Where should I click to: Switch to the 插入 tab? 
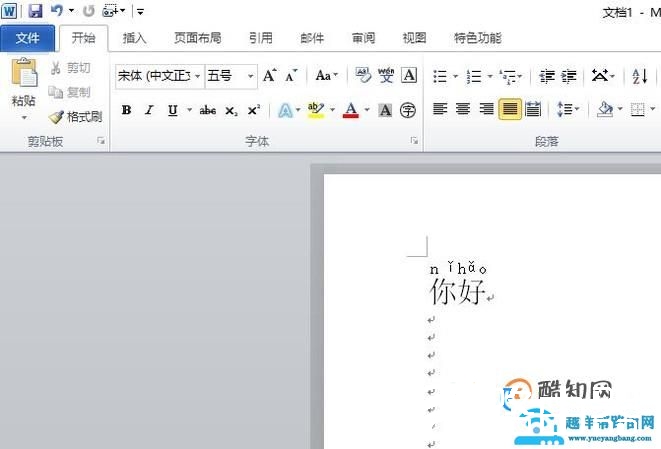click(x=134, y=38)
